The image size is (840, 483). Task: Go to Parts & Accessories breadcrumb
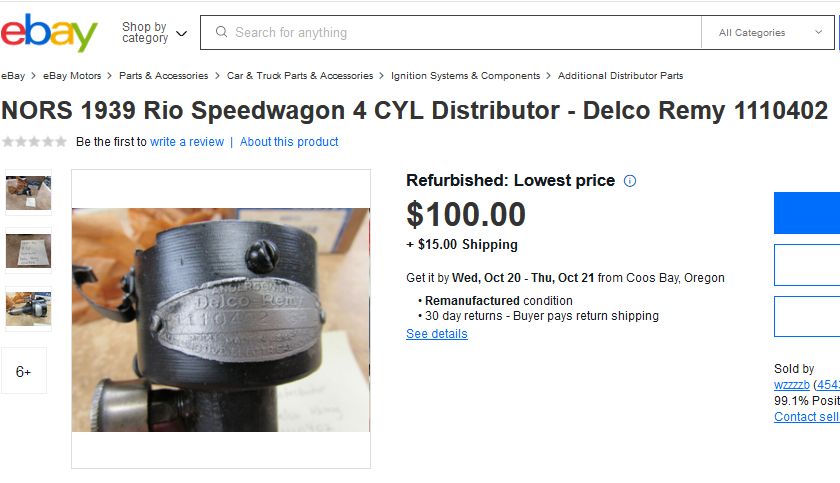point(163,76)
